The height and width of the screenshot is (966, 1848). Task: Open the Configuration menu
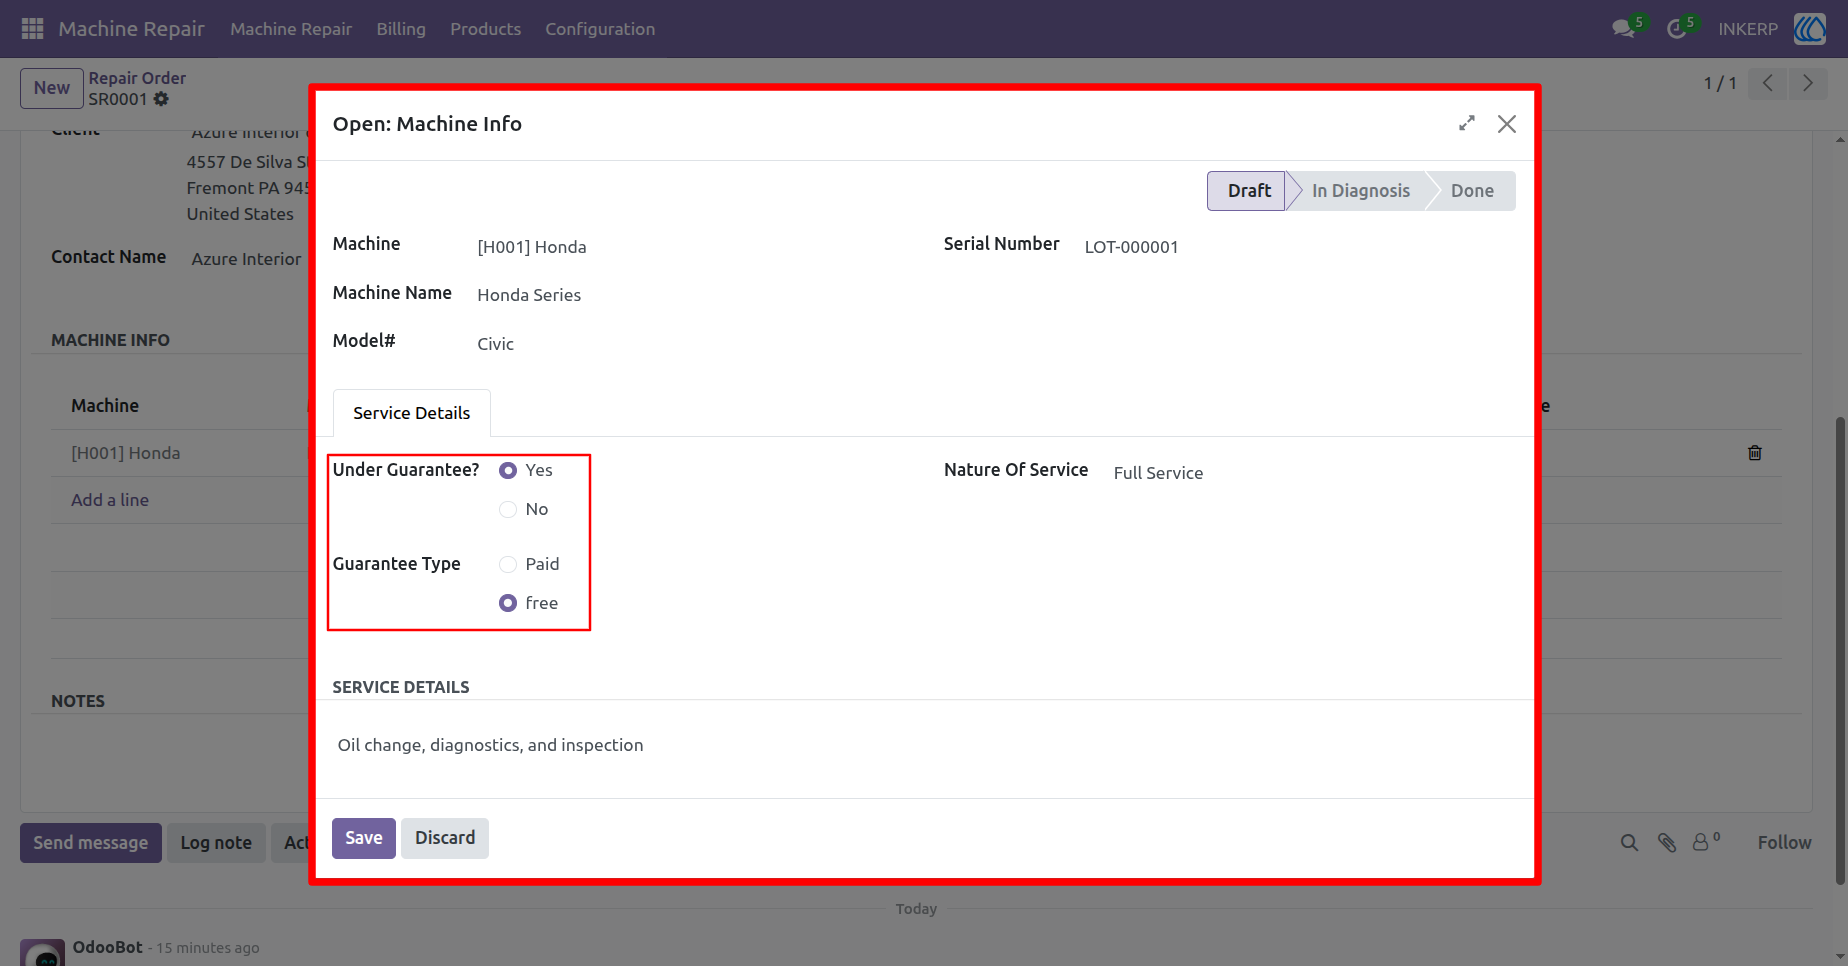[600, 29]
